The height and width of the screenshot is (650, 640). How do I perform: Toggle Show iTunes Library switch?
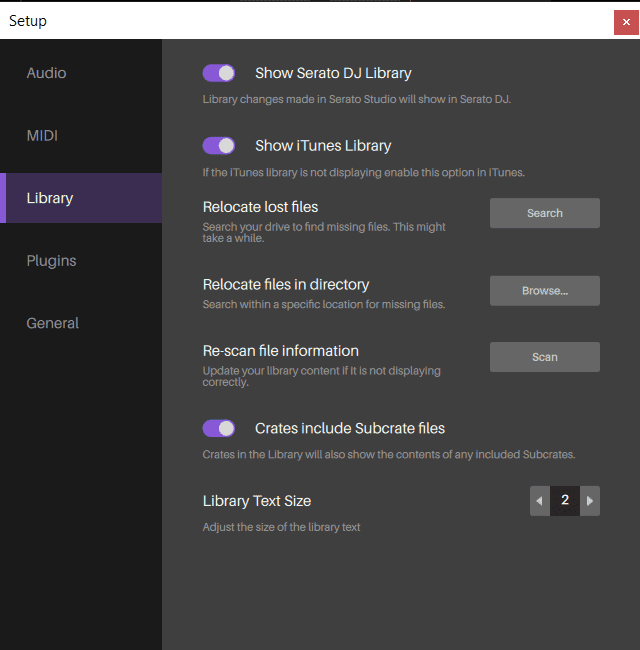[x=218, y=146]
